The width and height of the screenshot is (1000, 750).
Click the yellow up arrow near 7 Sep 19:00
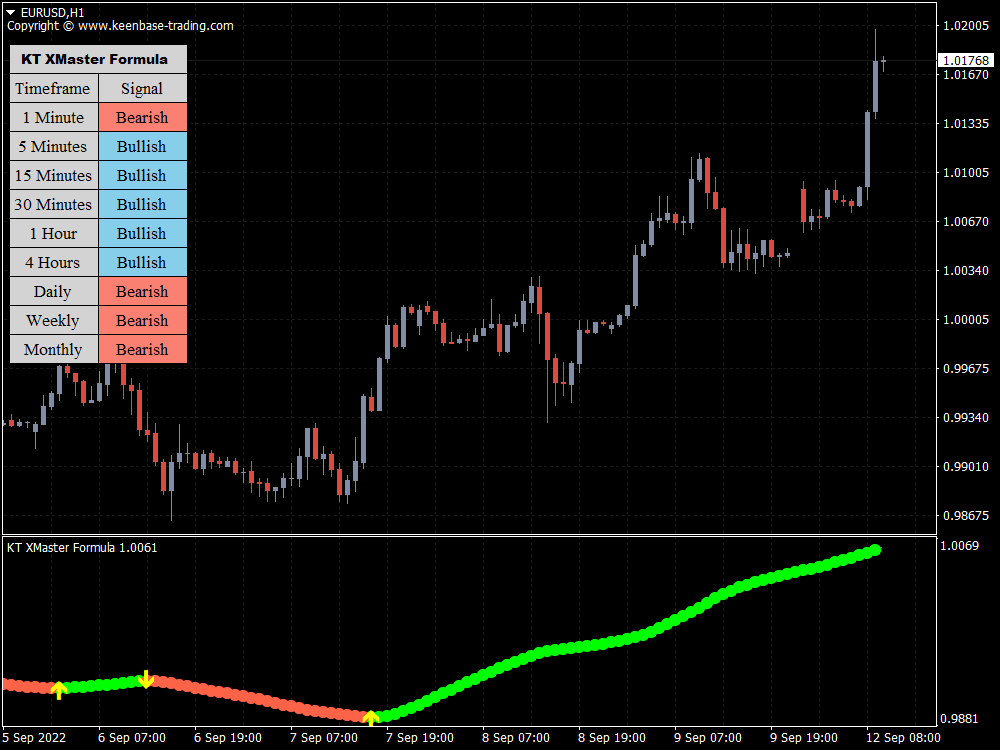[371, 719]
